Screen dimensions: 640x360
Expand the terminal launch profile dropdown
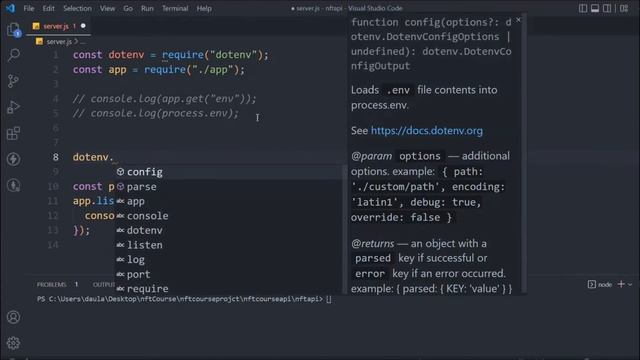click(x=630, y=284)
